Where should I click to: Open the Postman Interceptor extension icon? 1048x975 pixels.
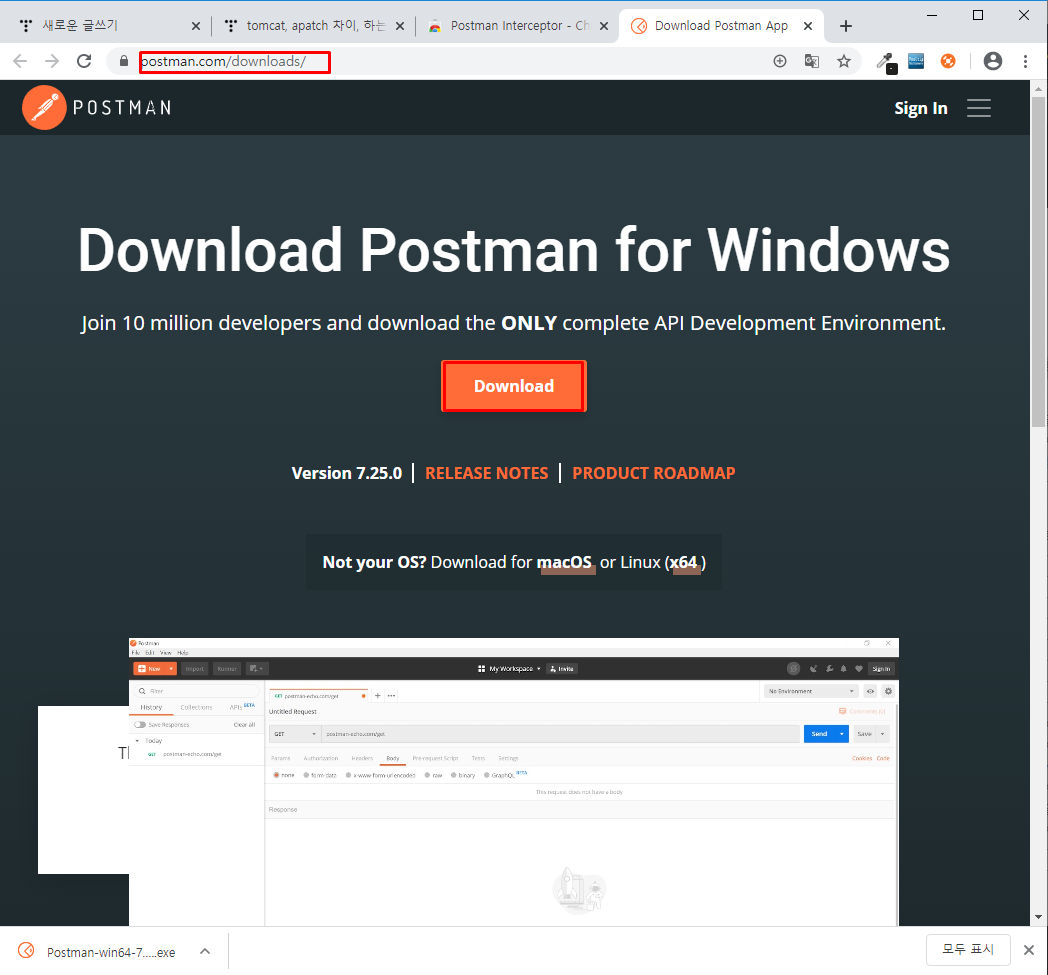(948, 61)
